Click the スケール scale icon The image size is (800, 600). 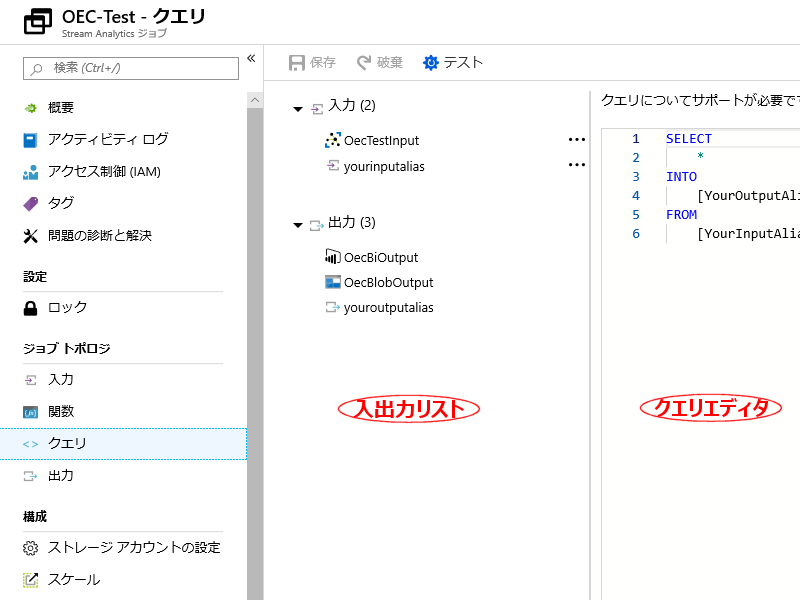pos(31,580)
